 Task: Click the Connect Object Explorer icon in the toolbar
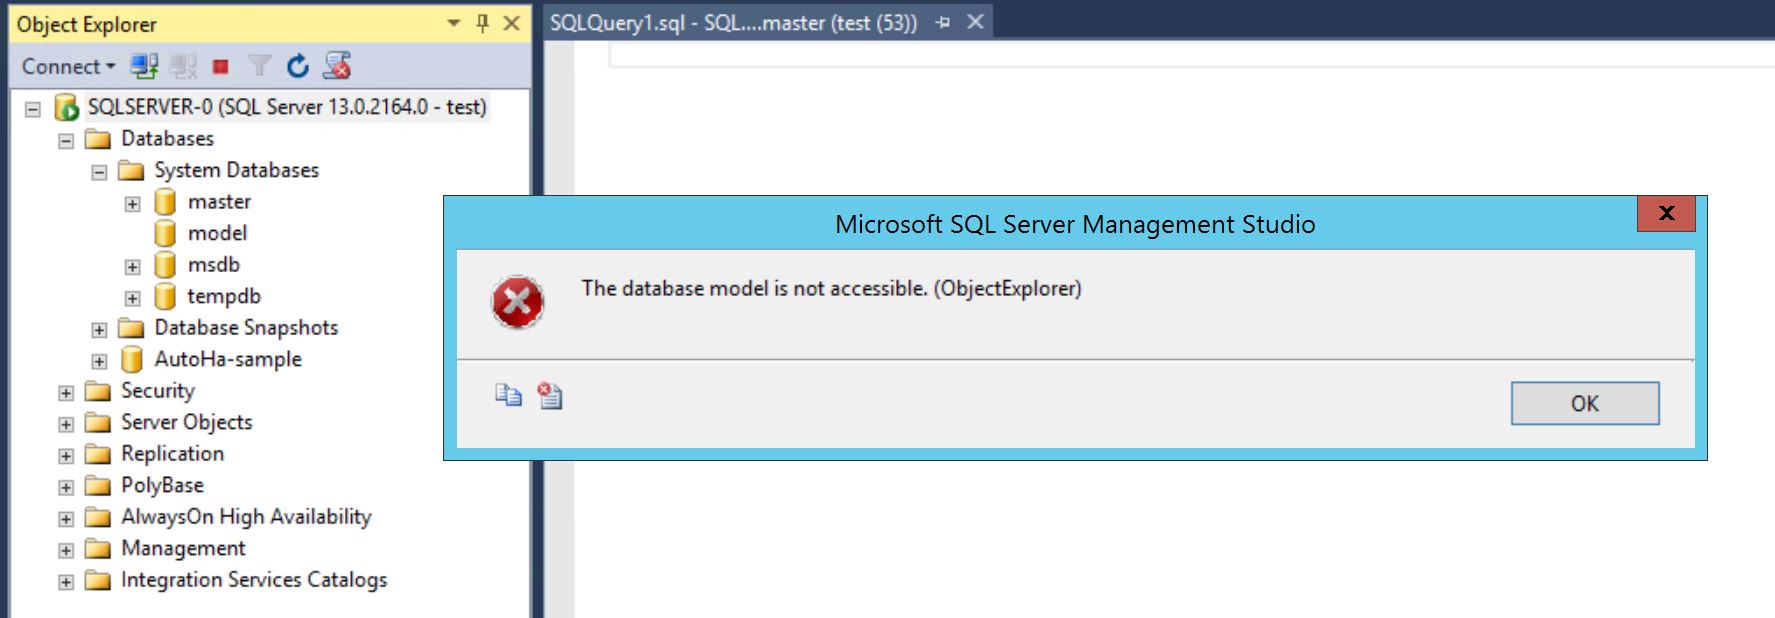coord(145,66)
